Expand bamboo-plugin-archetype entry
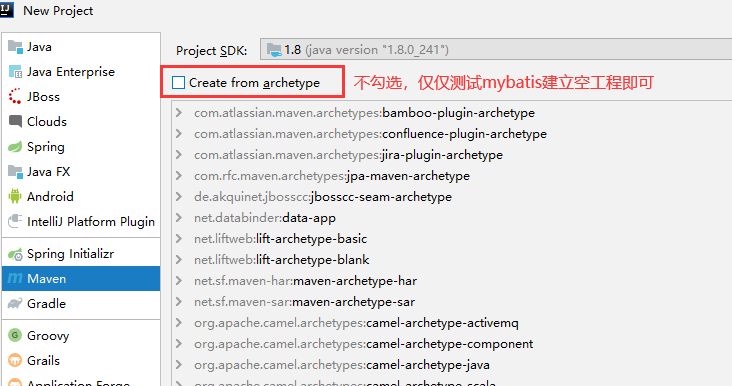This screenshot has height=386, width=732. 179,112
